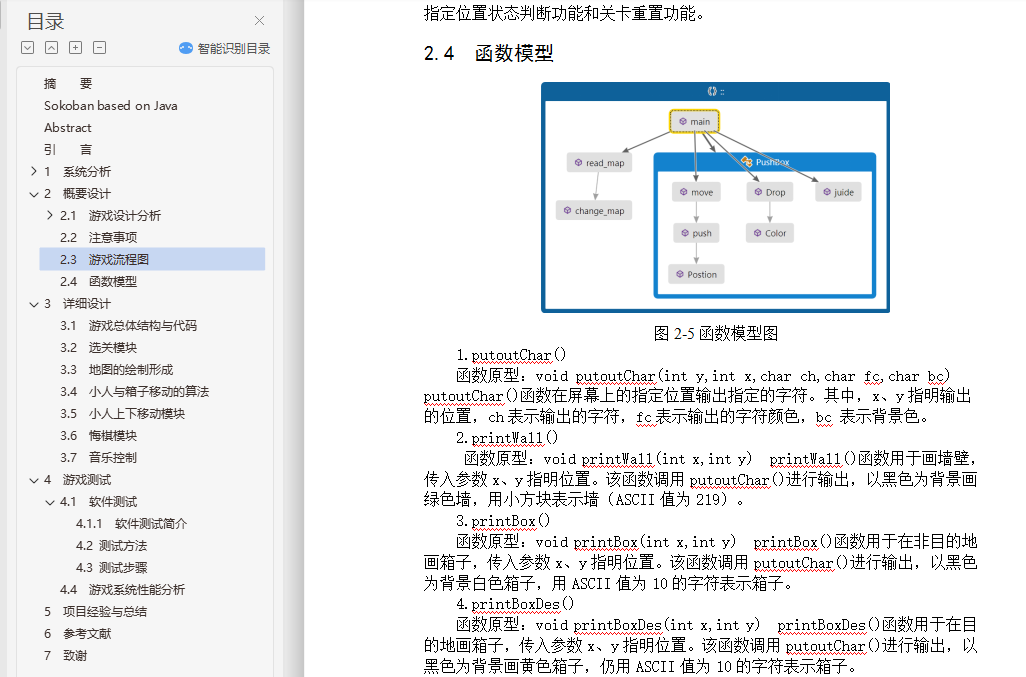Open 4.2 测试方法 entry
The width and height of the screenshot is (1026, 677).
111,546
